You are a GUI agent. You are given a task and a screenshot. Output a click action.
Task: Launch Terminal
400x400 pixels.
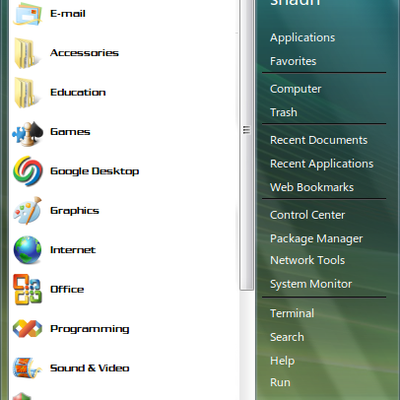[292, 313]
